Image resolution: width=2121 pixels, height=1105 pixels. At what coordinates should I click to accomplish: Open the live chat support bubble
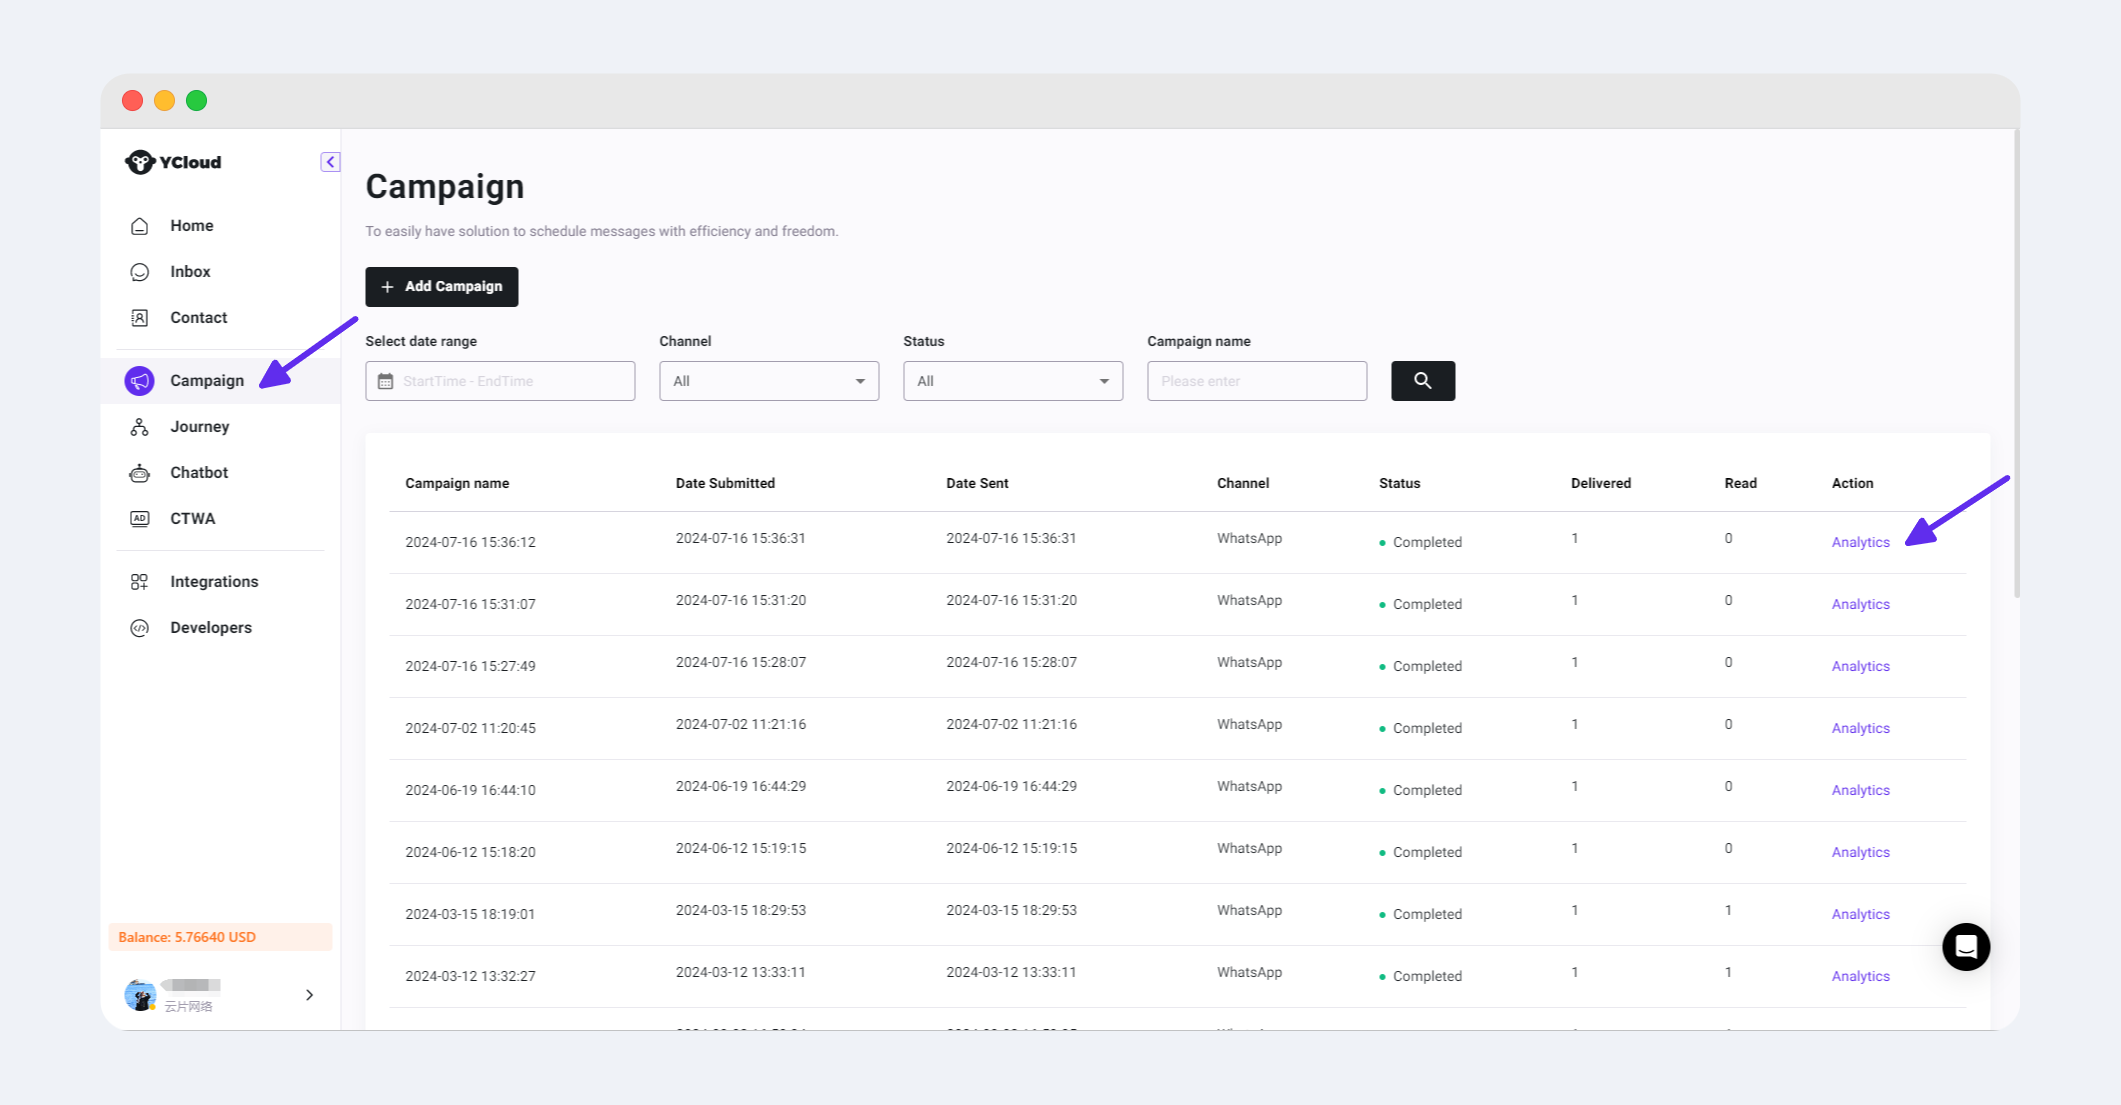1965,946
